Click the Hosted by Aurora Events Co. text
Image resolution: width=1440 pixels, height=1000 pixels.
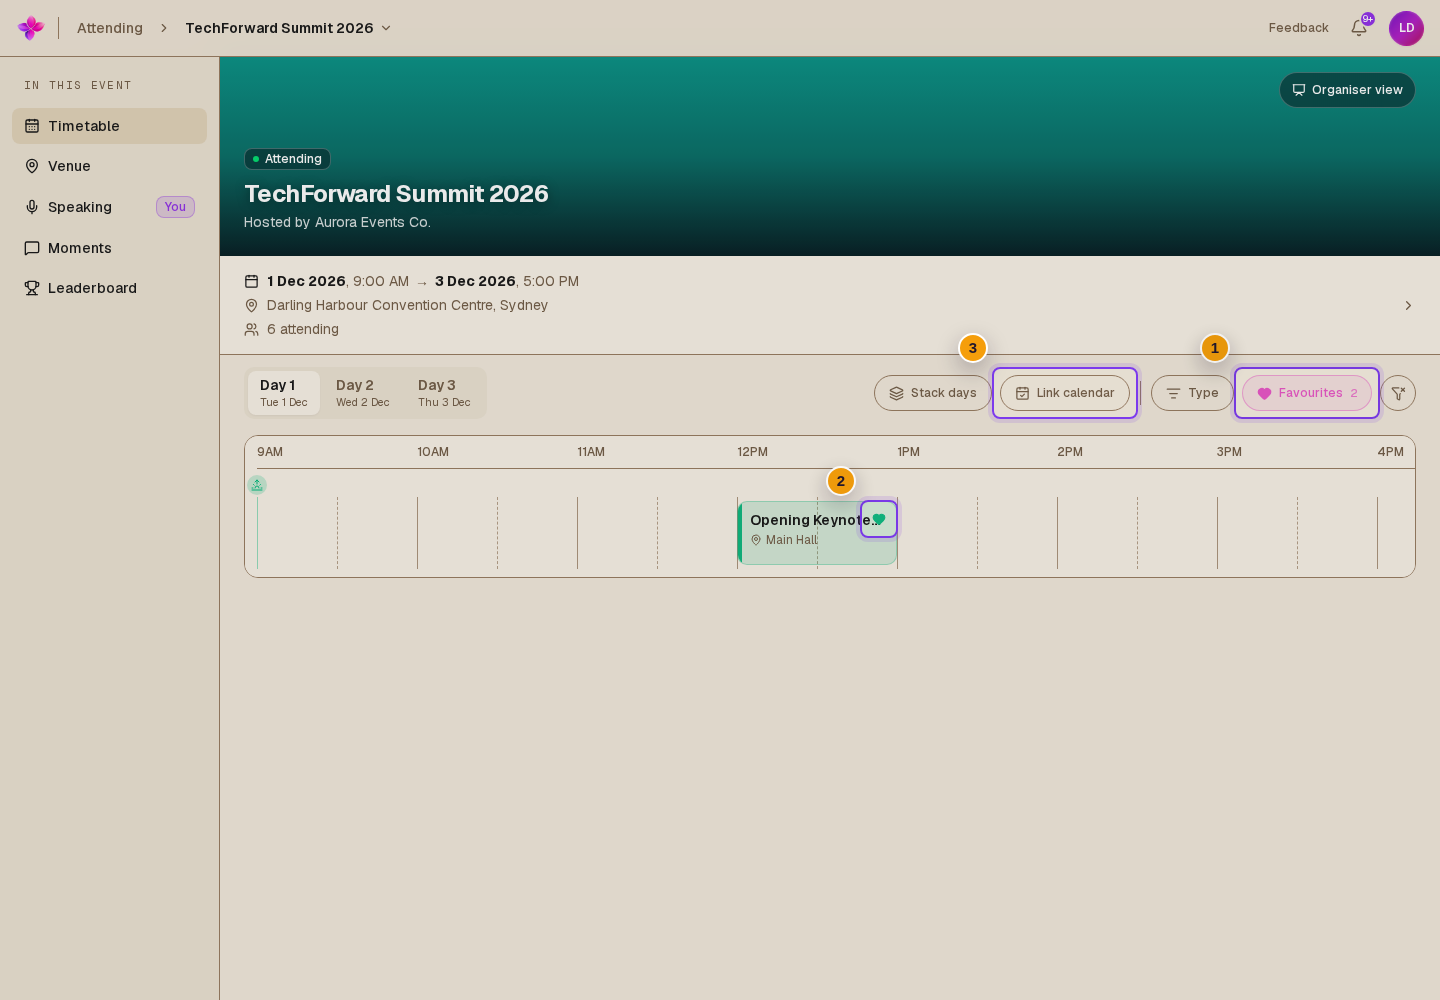(x=337, y=222)
